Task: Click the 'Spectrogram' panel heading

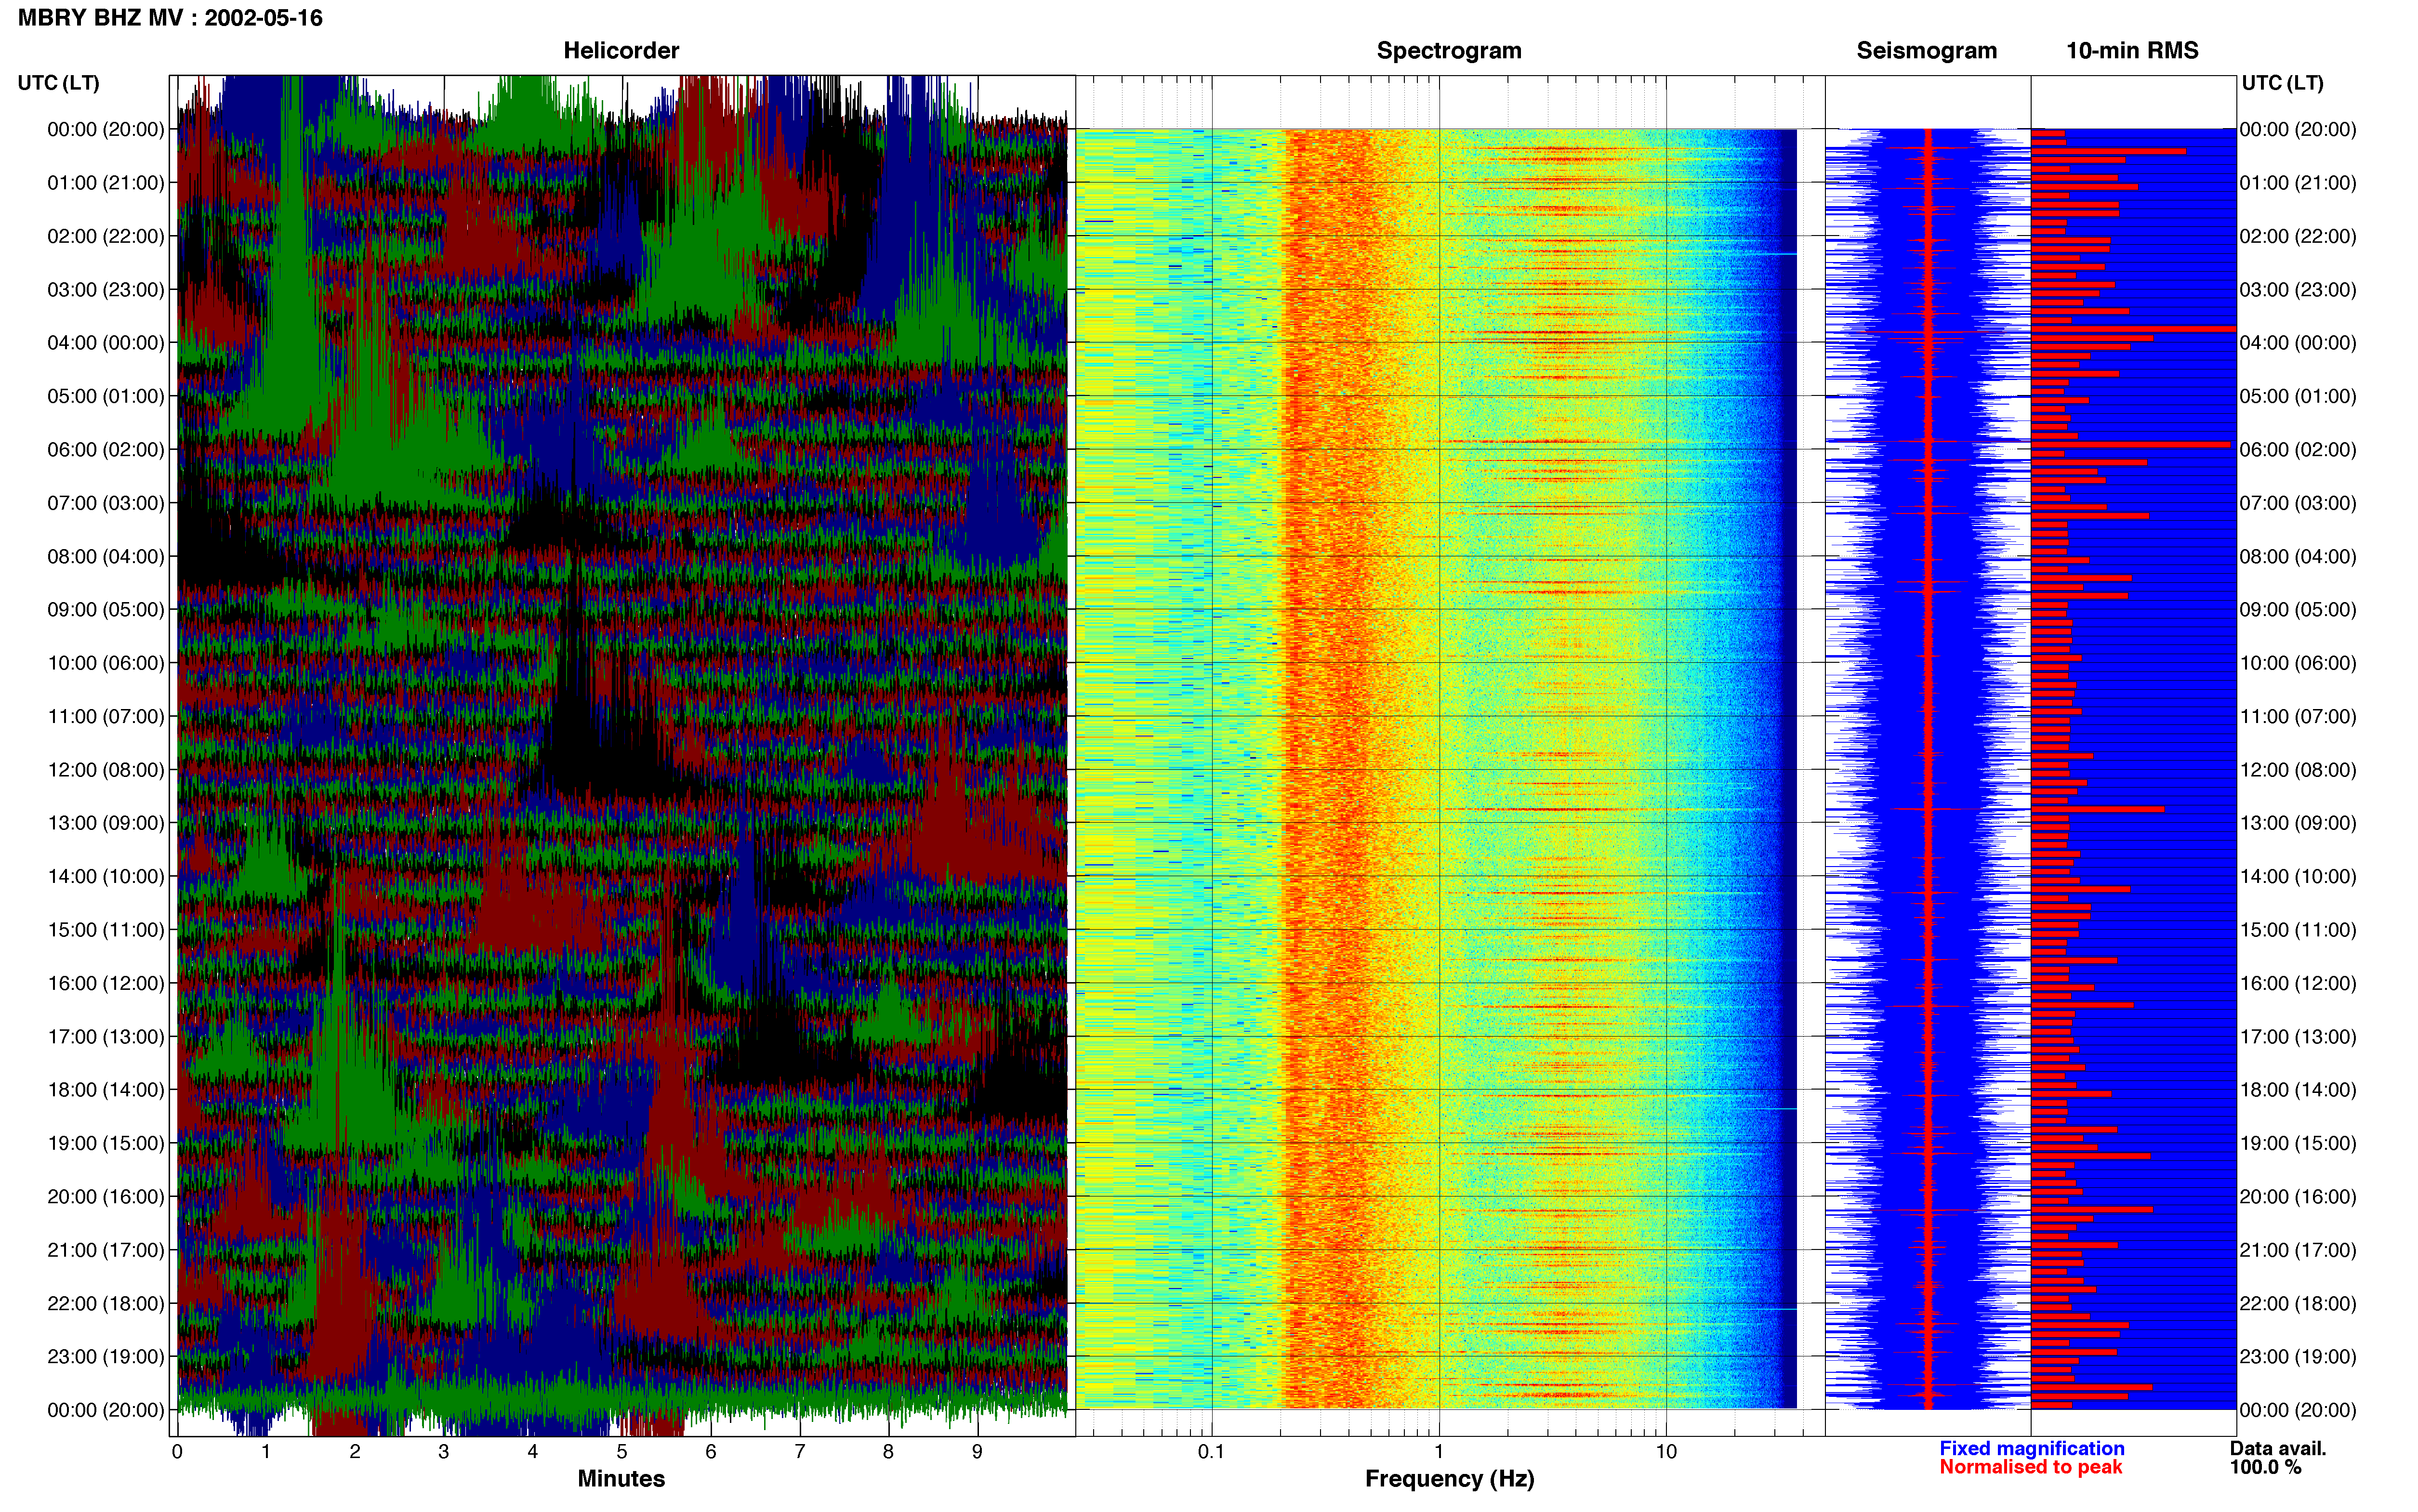Action: pyautogui.click(x=1449, y=50)
